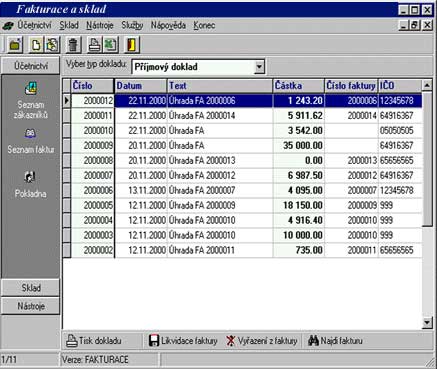Click the Konec menu item
Image resolution: width=437 pixels, height=369 pixels.
coord(204,25)
